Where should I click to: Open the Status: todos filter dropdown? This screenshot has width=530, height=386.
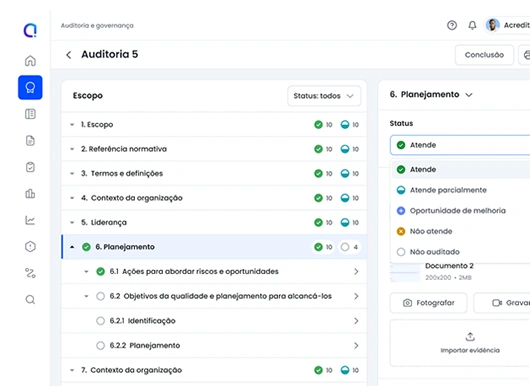[x=324, y=96]
